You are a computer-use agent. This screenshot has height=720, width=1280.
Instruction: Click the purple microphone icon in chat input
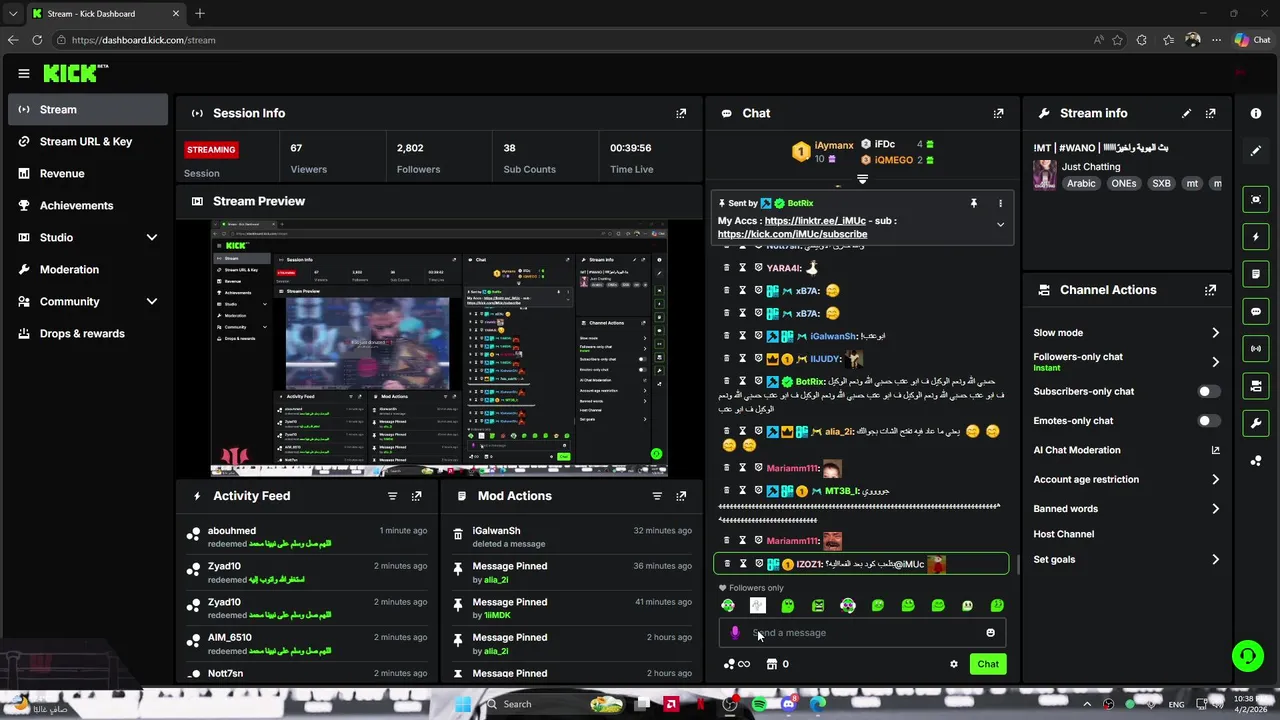tap(735, 633)
